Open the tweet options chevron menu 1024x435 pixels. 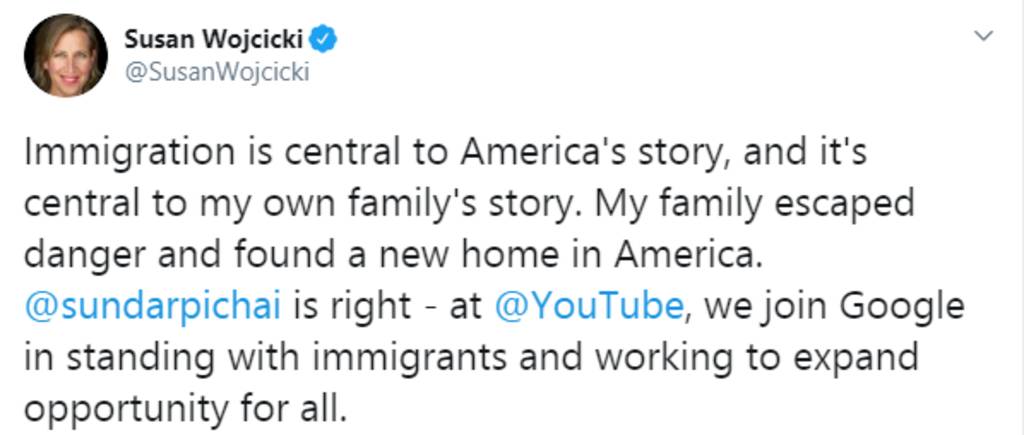pyautogui.click(x=984, y=37)
